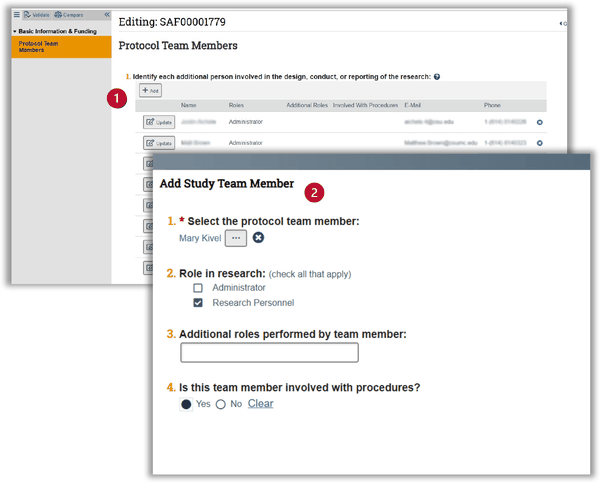
Task: Click Involved With Procedures column header
Action: 365,105
